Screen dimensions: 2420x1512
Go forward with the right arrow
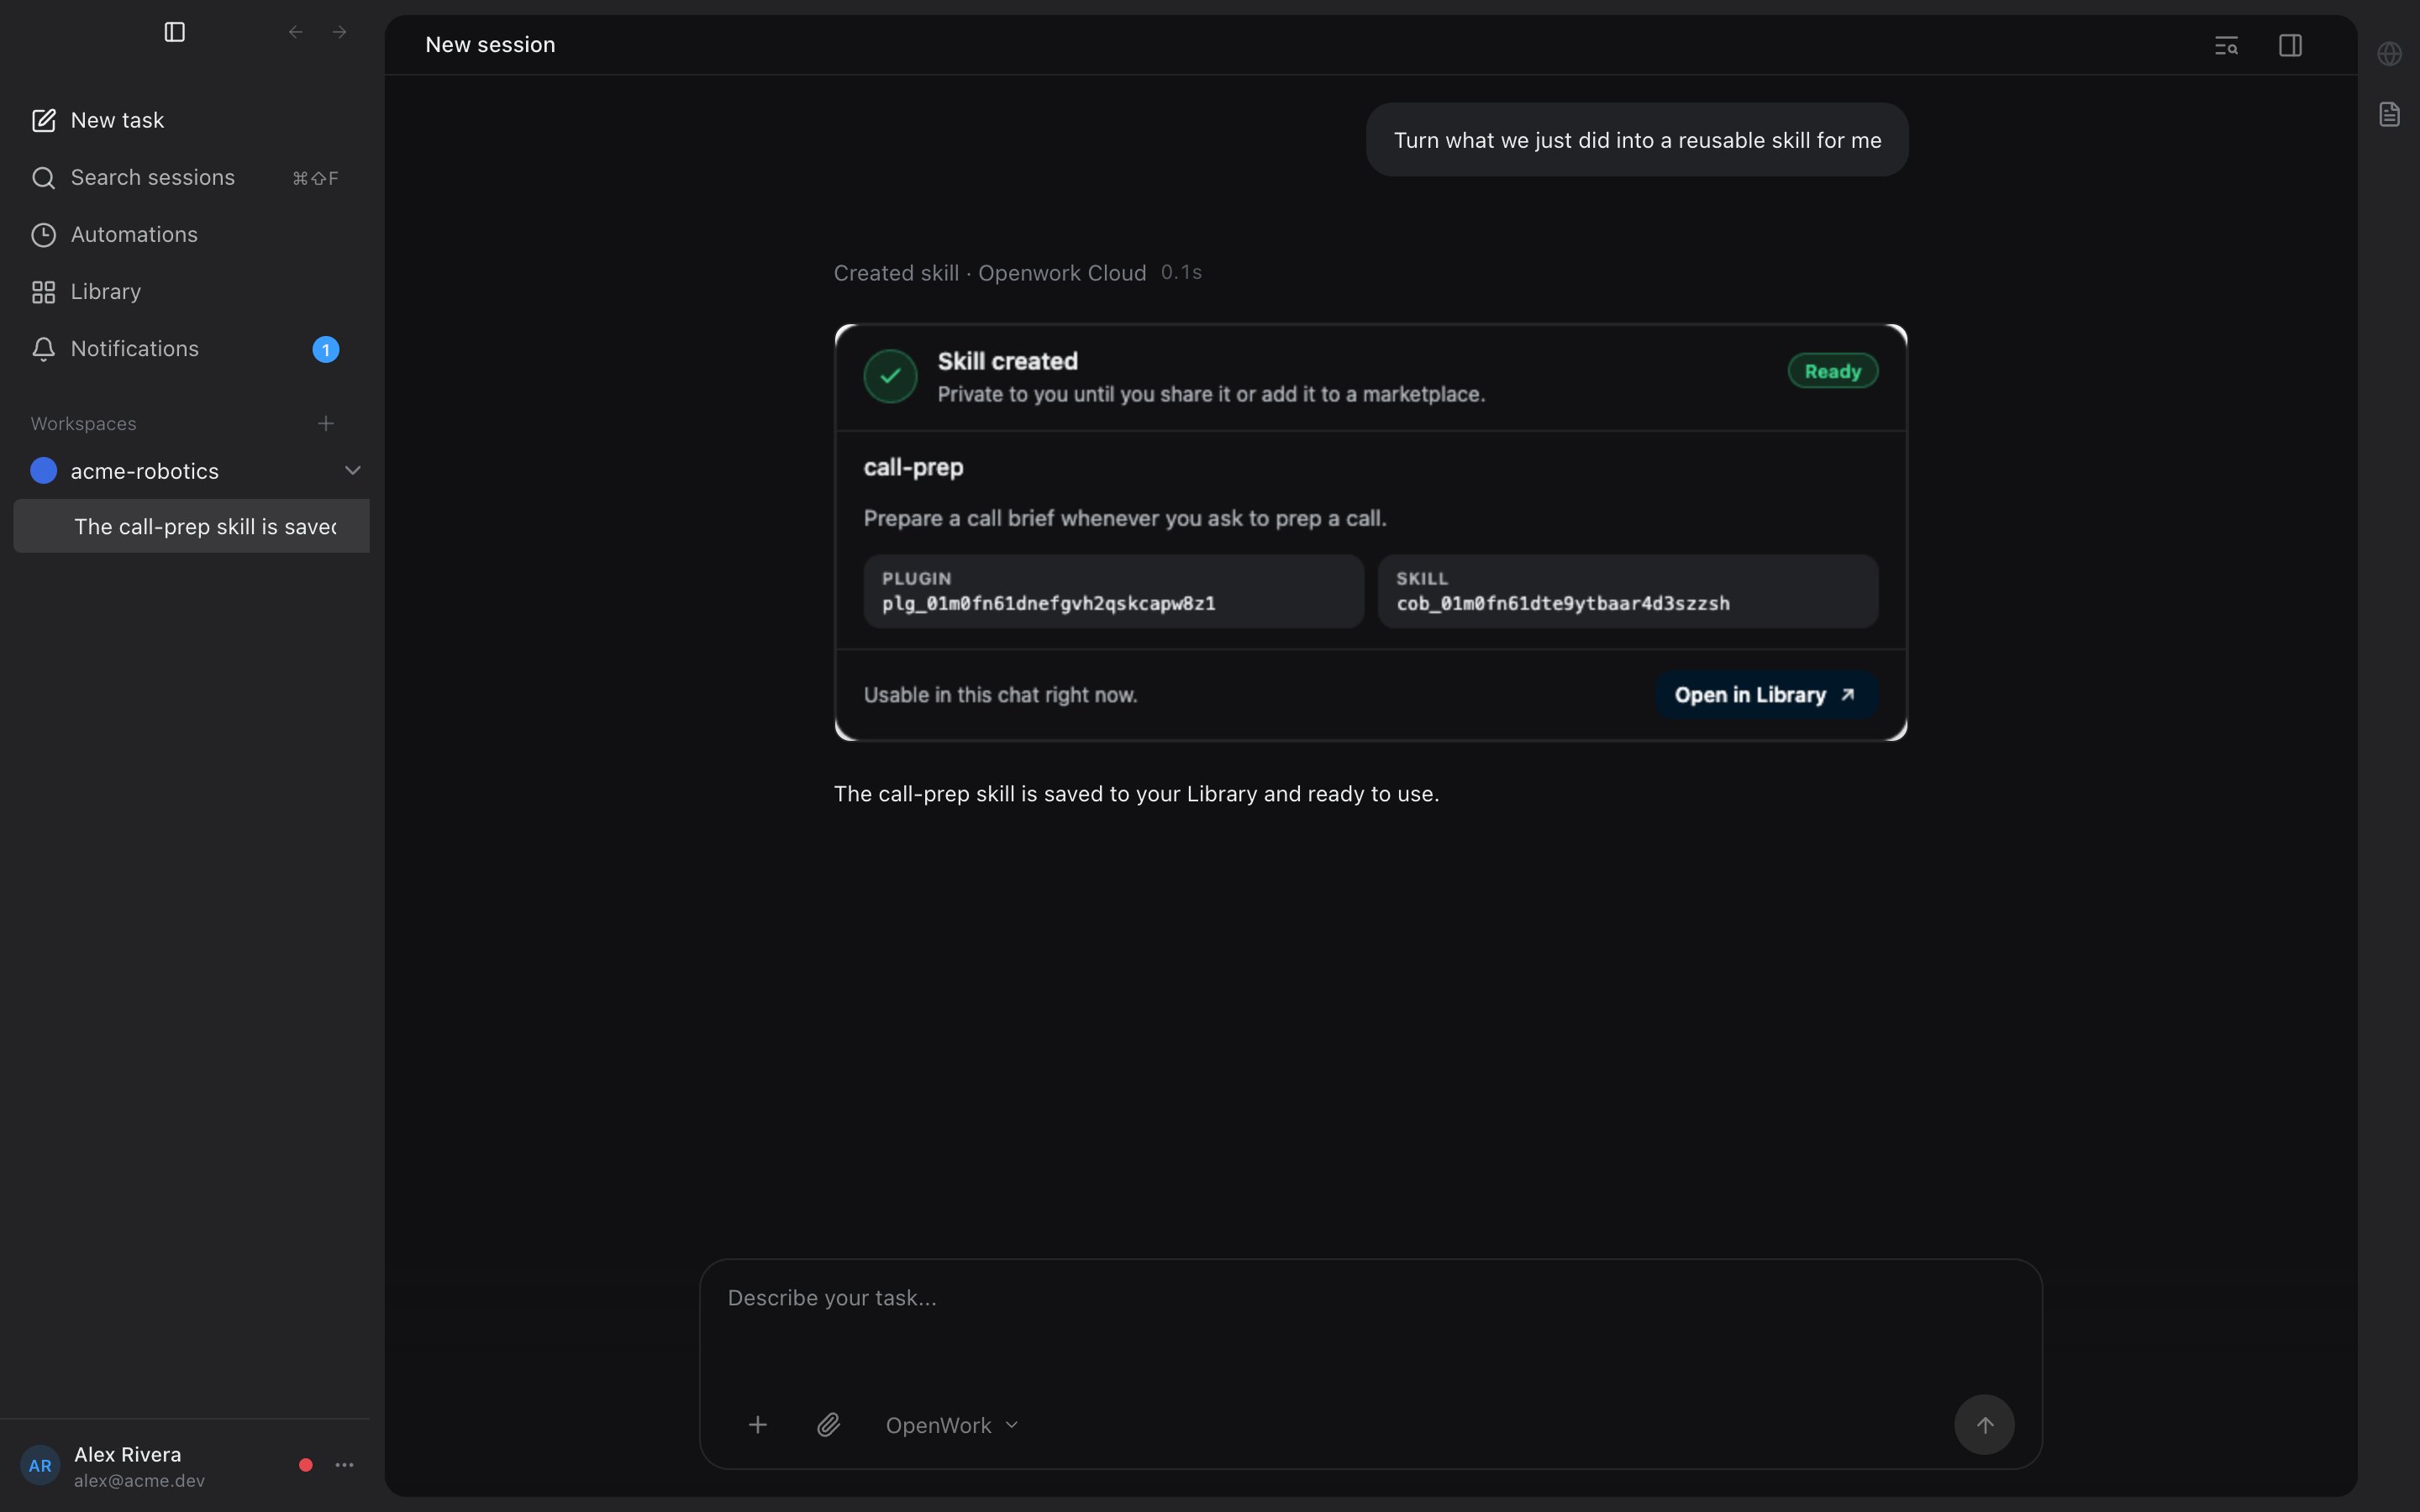tap(340, 32)
